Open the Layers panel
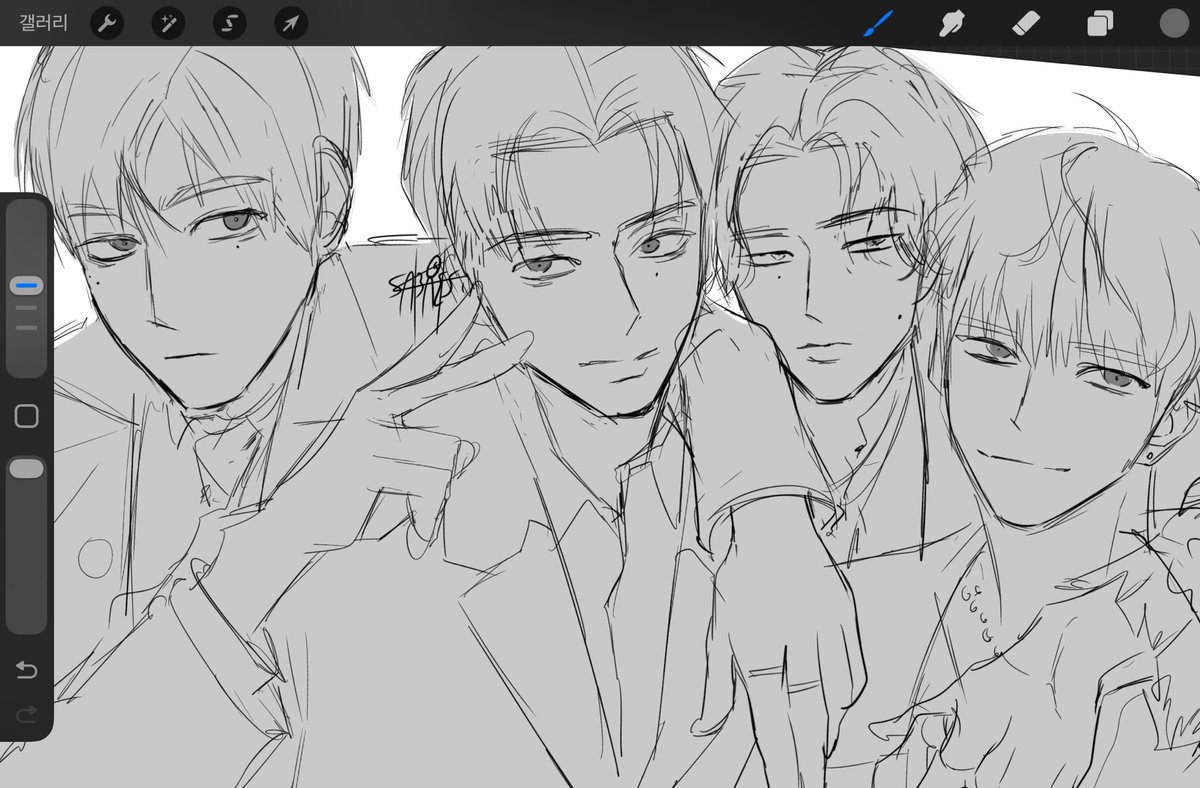The image size is (1200, 788). [1100, 23]
